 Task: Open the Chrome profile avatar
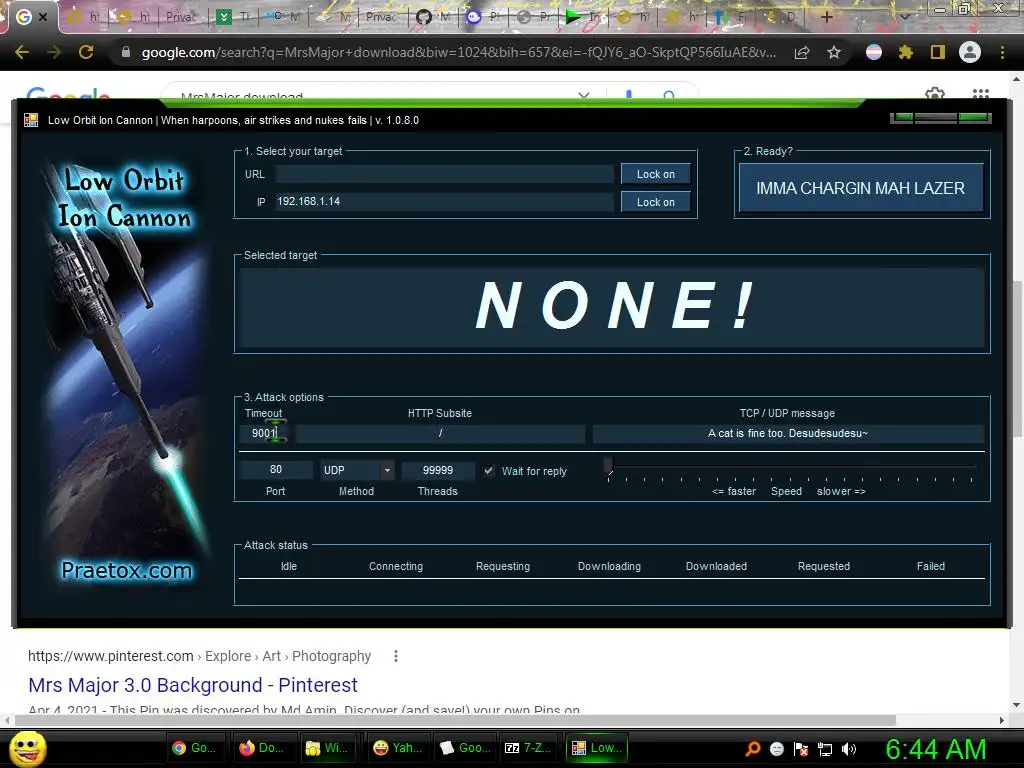[970, 52]
